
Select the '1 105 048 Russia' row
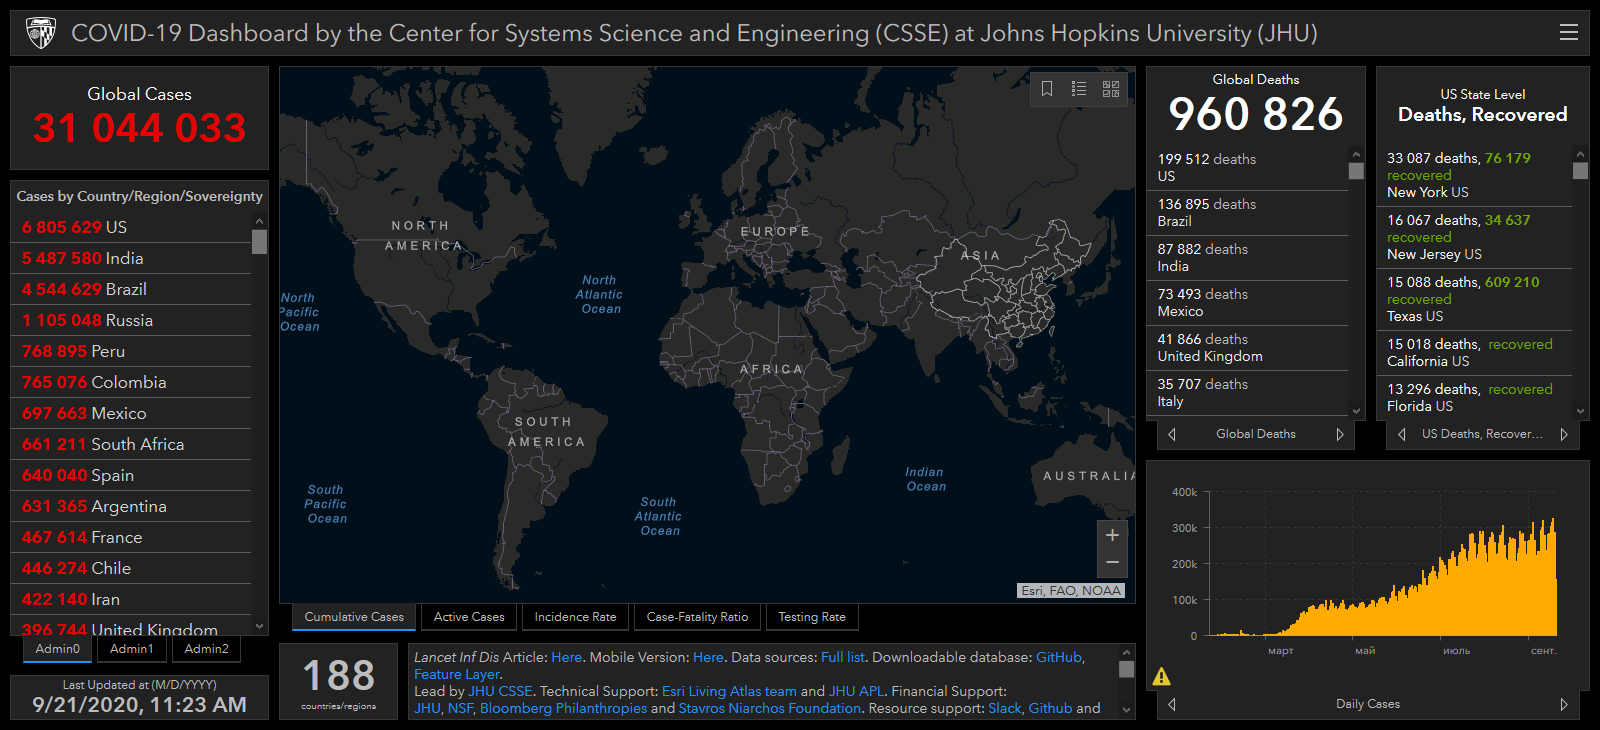pos(132,320)
